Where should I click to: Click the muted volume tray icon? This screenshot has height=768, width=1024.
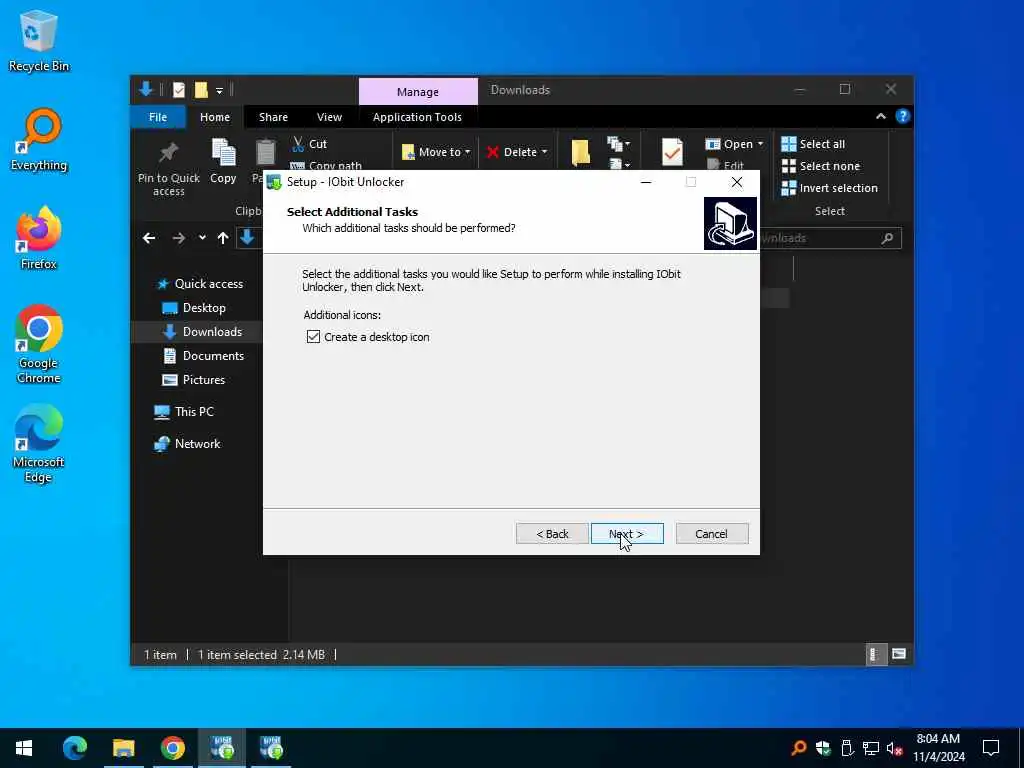[x=894, y=748]
